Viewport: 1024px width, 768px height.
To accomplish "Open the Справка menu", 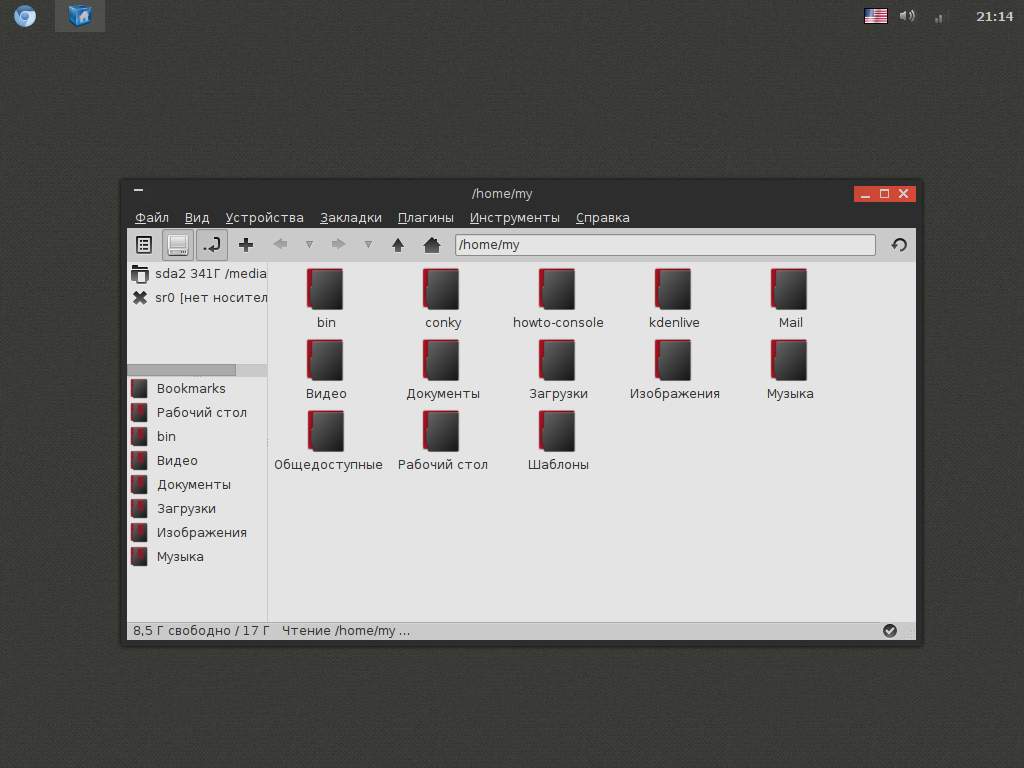I will (603, 217).
